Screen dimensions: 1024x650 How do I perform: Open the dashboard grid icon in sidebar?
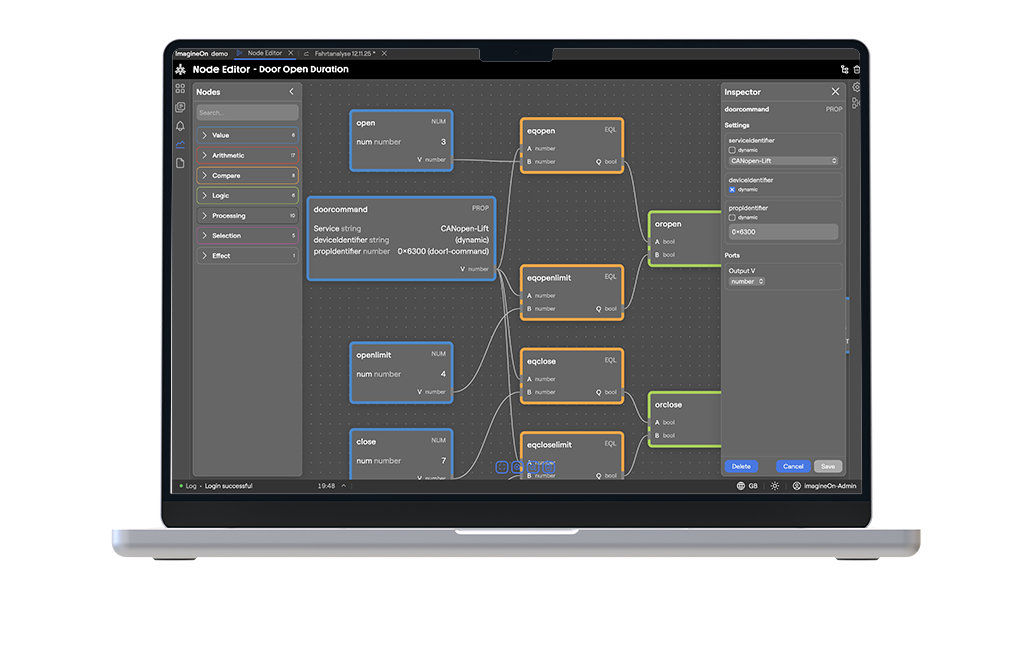pos(180,89)
